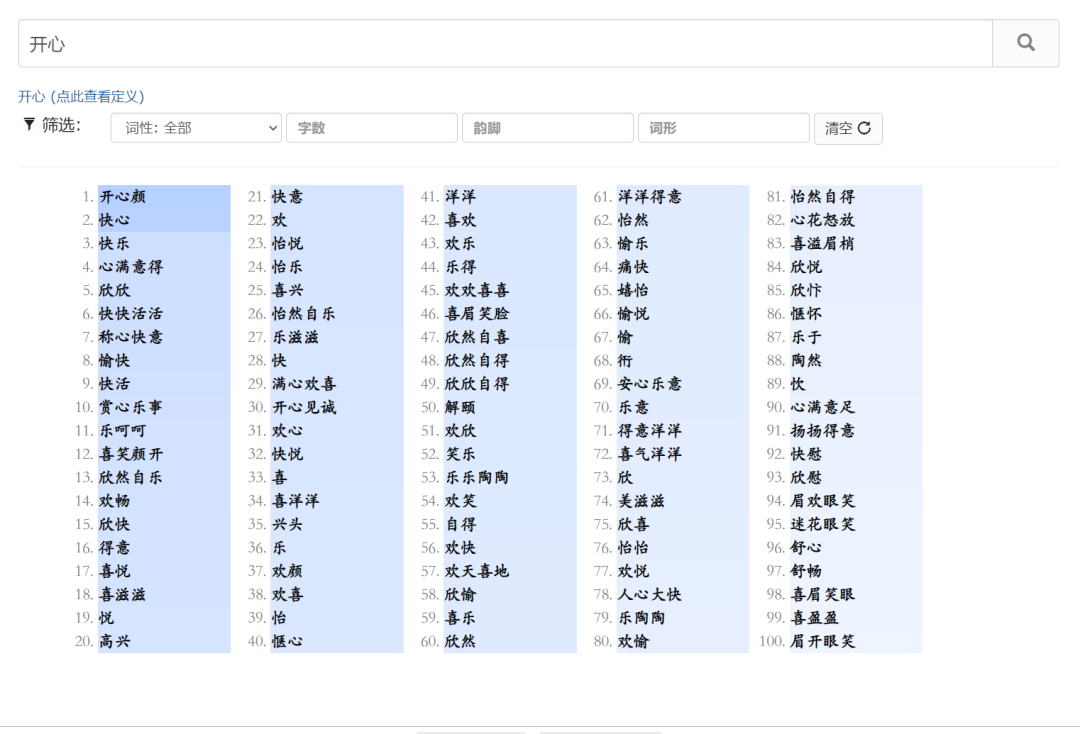Select the word 扬扬得意
The width and height of the screenshot is (1080, 734).
tap(822, 431)
